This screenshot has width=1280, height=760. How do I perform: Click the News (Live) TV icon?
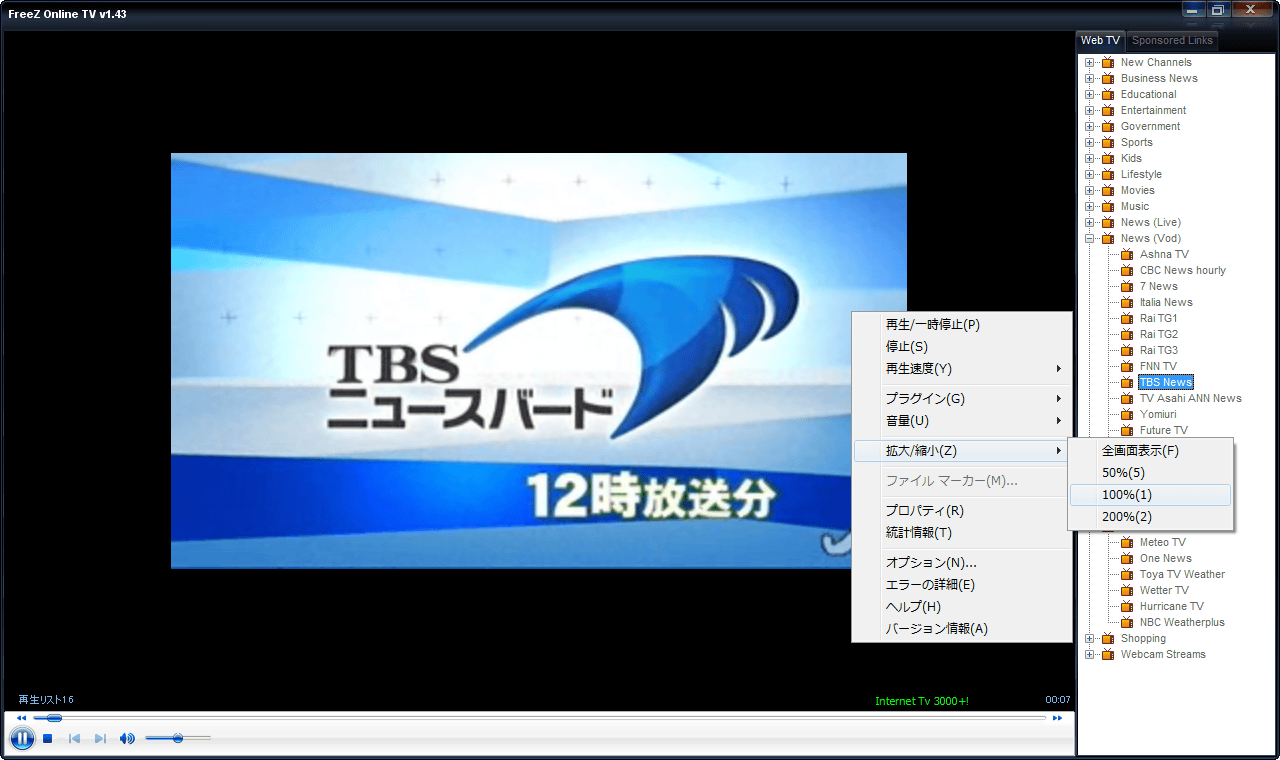(x=1108, y=222)
